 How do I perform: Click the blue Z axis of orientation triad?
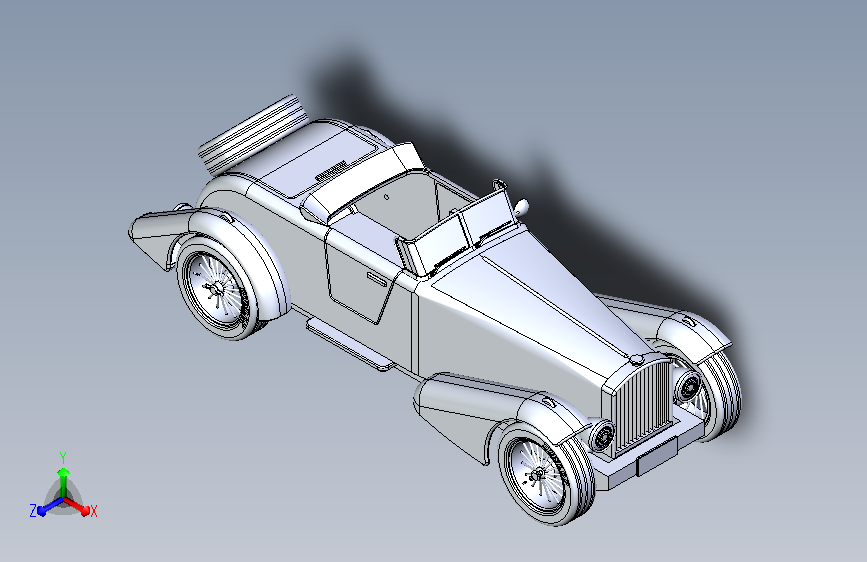click(50, 506)
